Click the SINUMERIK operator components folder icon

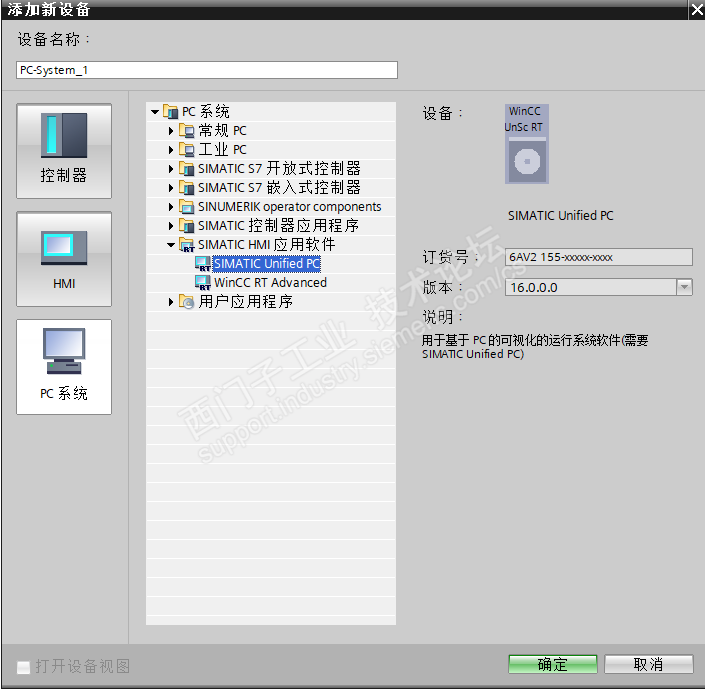[187, 206]
